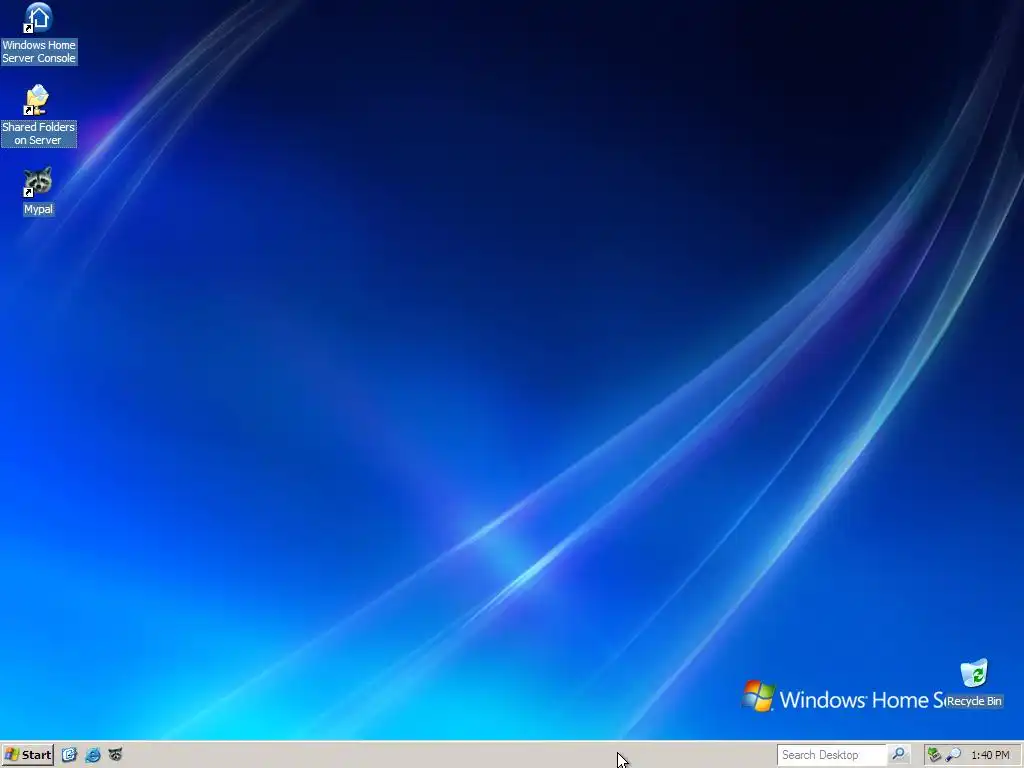Click the Search Desktop input field
The image size is (1024, 768).
831,755
